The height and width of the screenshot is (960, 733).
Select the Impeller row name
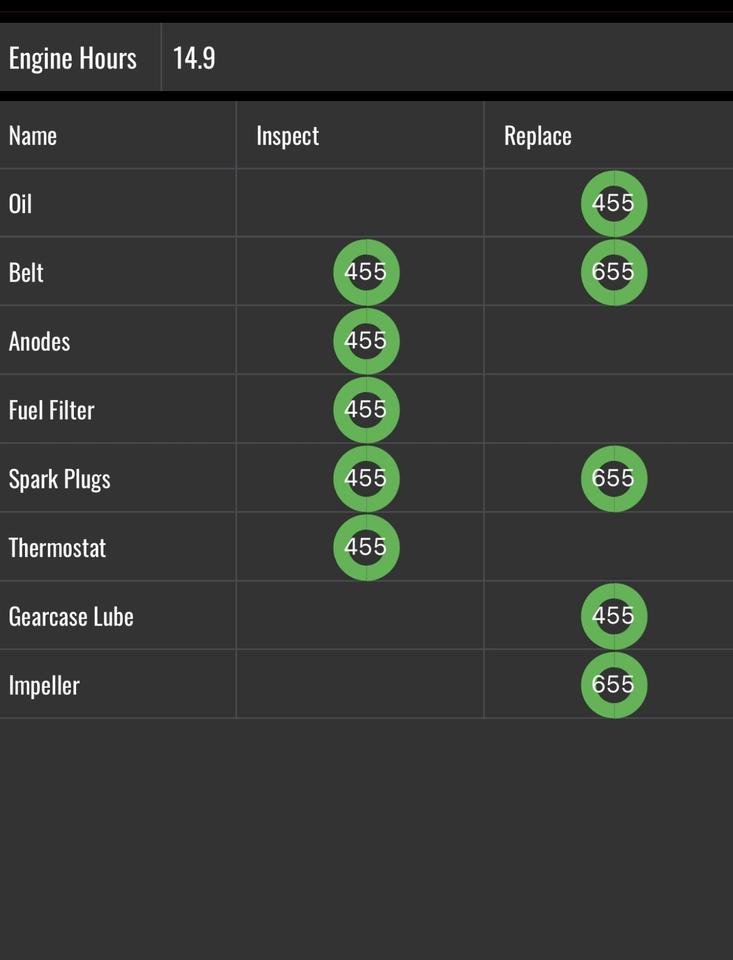click(x=44, y=686)
